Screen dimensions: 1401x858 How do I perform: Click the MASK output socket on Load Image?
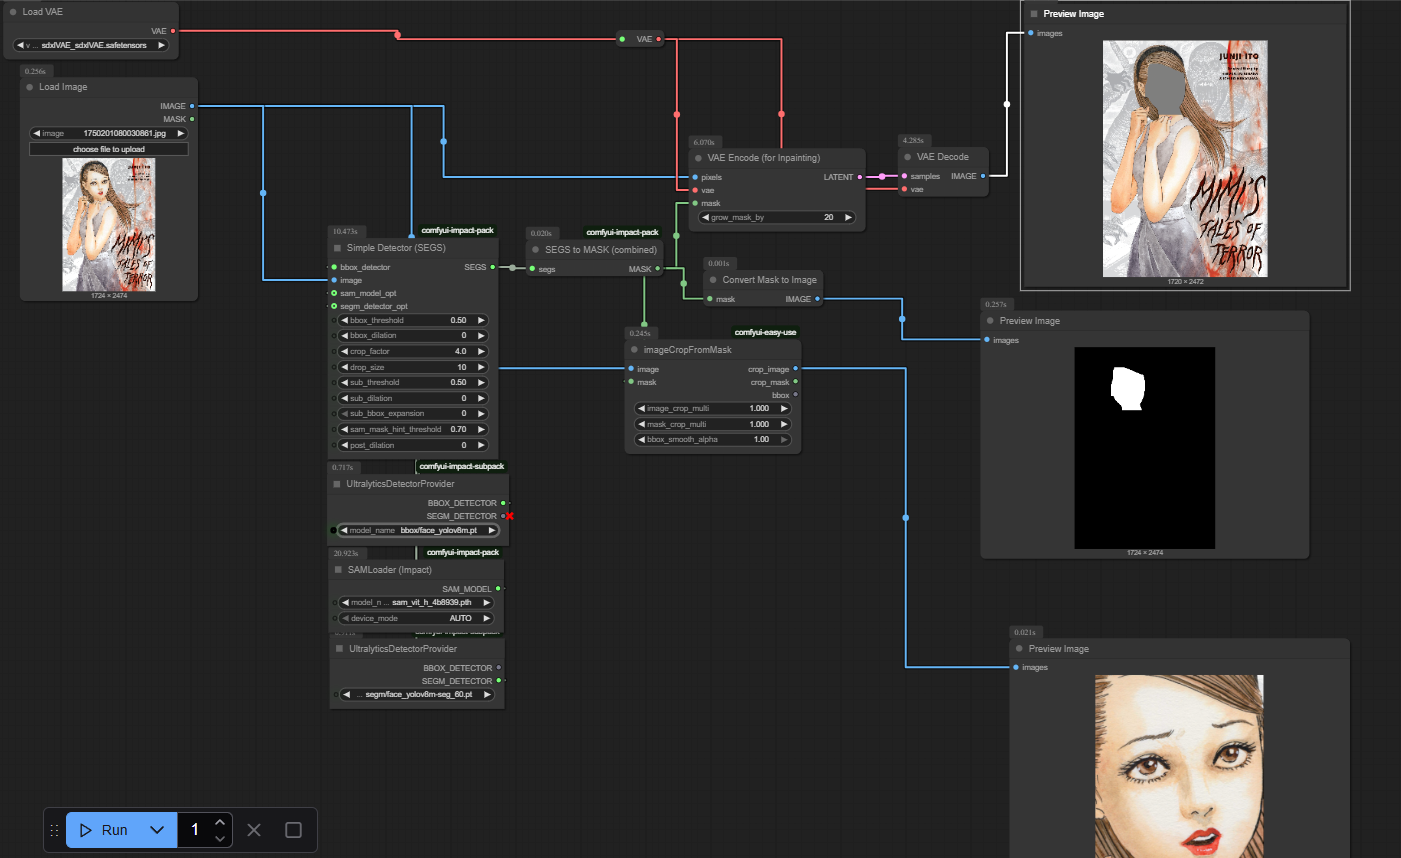pyautogui.click(x=192, y=119)
